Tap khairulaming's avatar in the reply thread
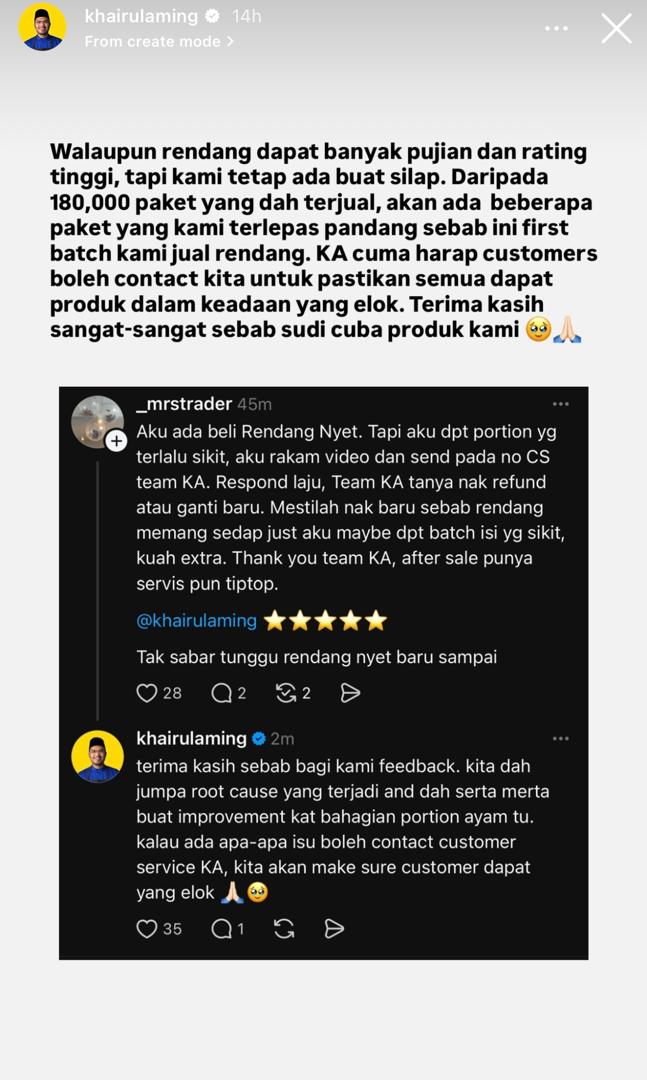 (x=97, y=756)
